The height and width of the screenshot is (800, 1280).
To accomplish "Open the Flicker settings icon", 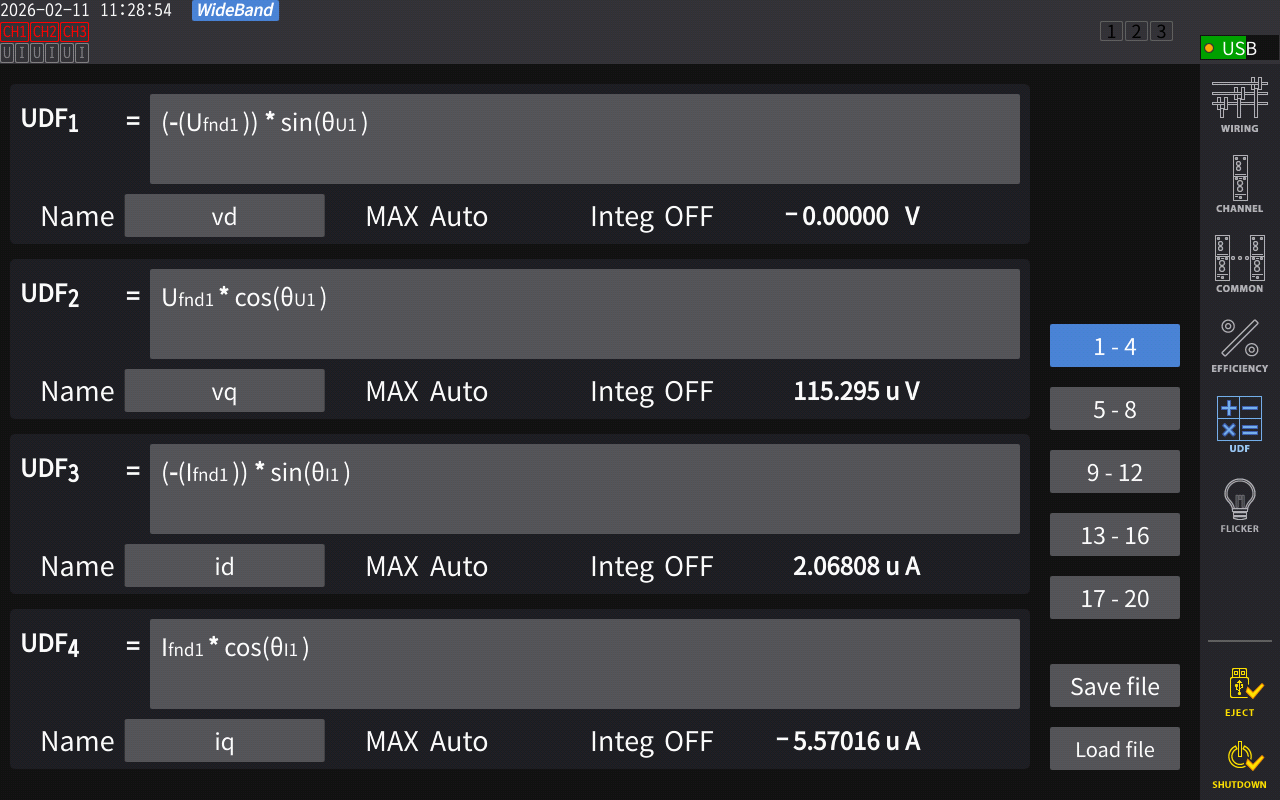I will pyautogui.click(x=1239, y=503).
